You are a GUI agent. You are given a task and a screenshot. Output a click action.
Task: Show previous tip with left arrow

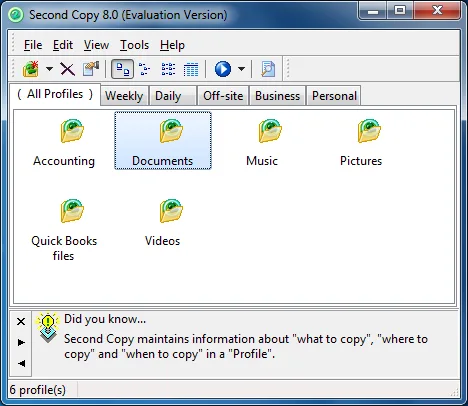click(x=21, y=363)
